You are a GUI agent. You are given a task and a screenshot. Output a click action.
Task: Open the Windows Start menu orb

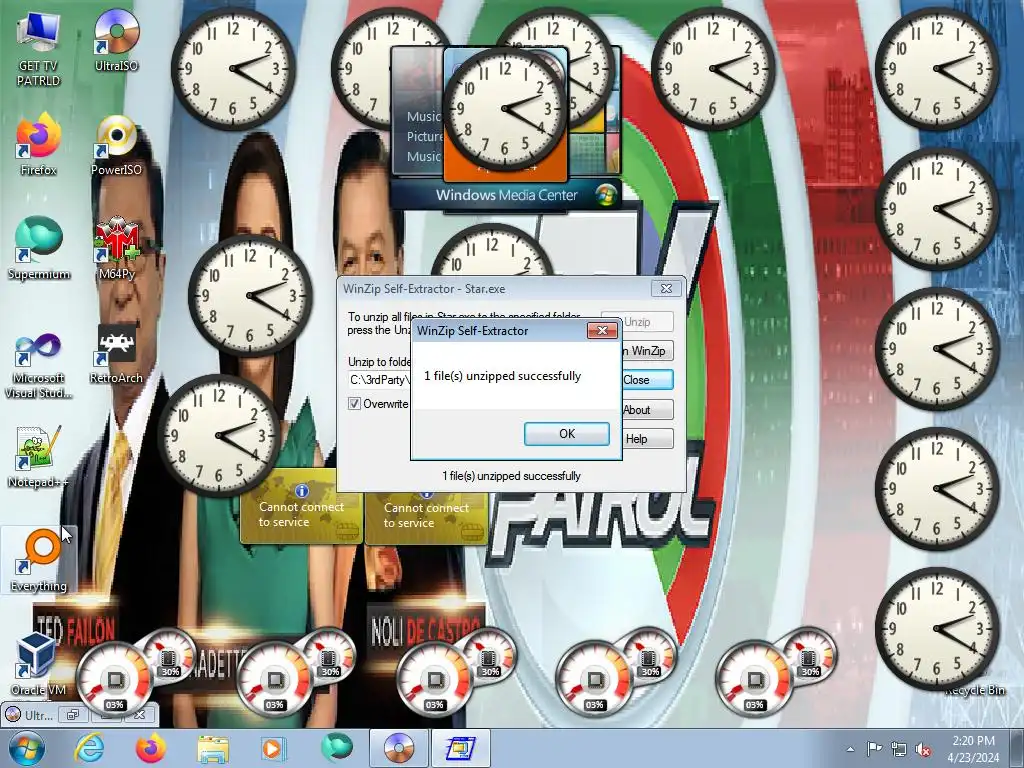pyautogui.click(x=26, y=748)
